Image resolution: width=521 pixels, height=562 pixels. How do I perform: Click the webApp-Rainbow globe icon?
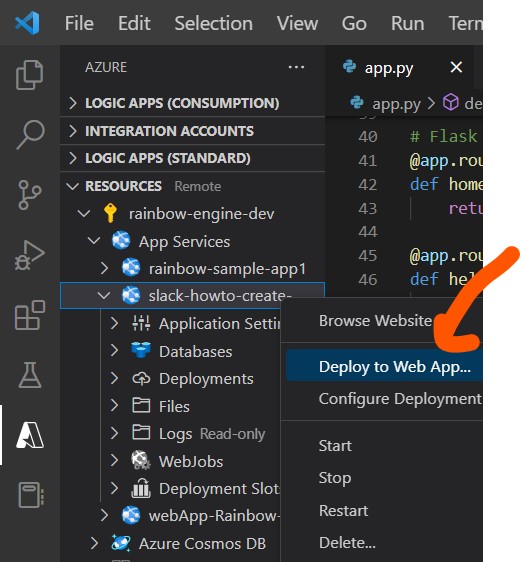[x=131, y=515]
